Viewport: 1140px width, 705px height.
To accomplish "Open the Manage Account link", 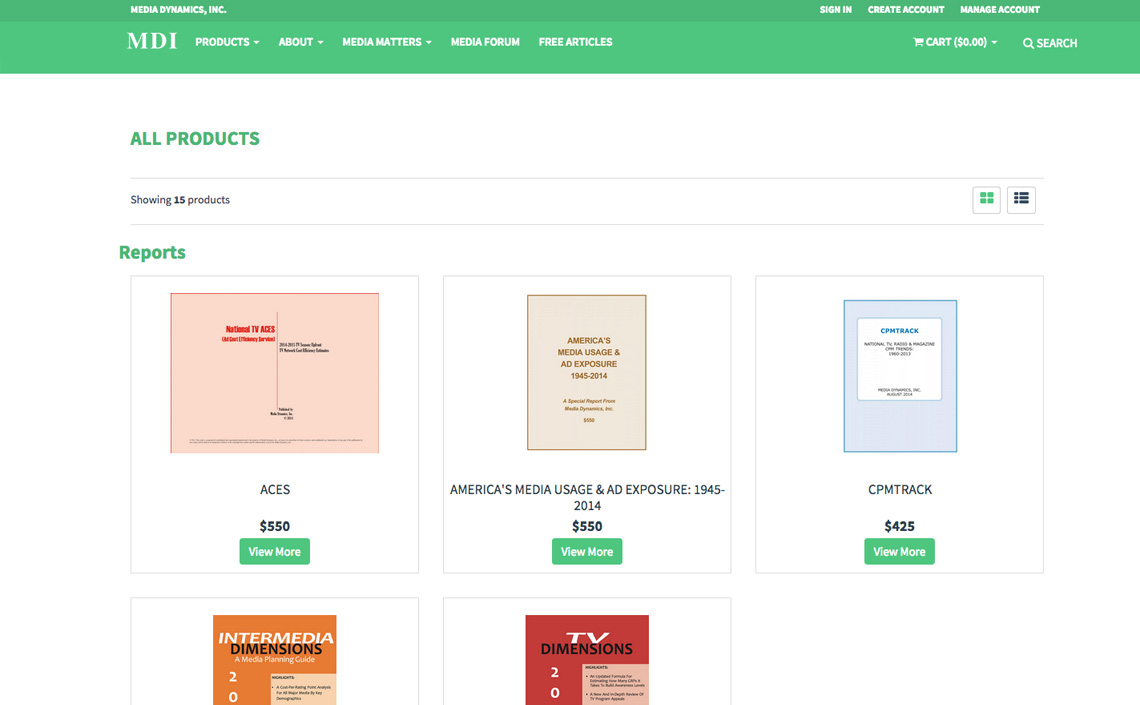I will point(1000,9).
